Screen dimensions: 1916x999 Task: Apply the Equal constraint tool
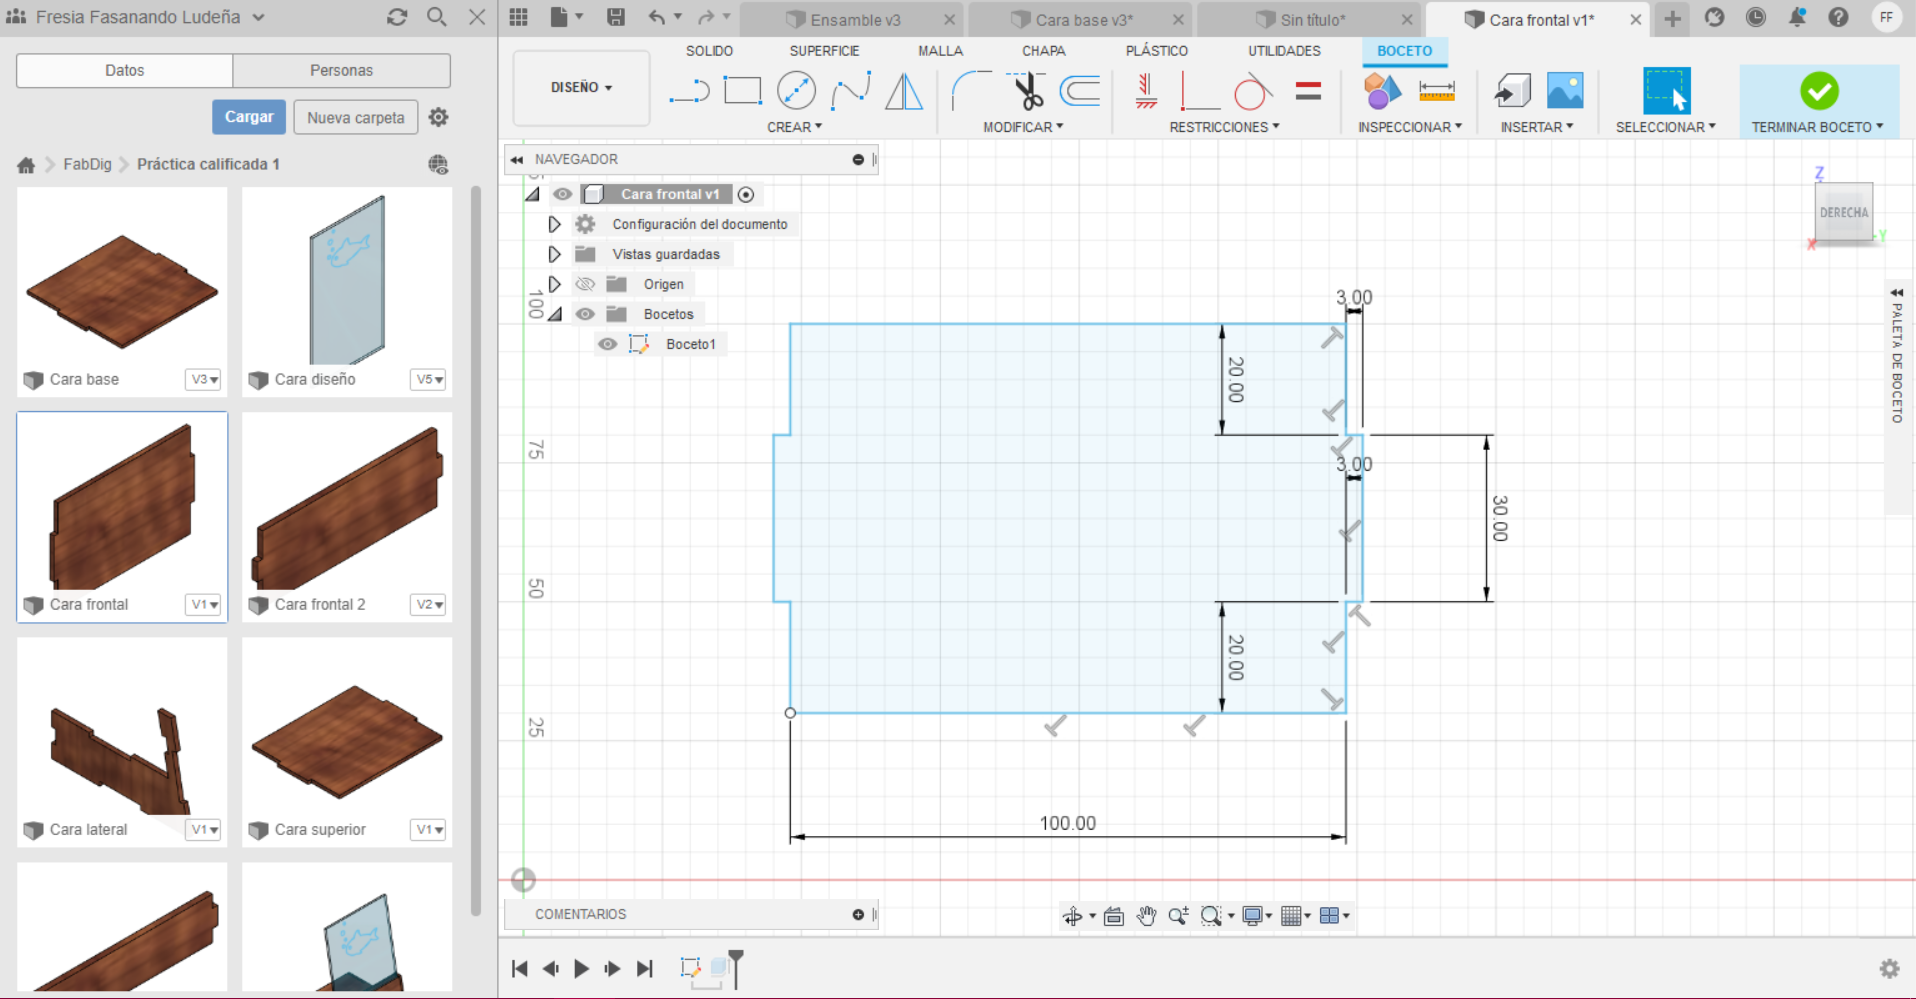1308,91
